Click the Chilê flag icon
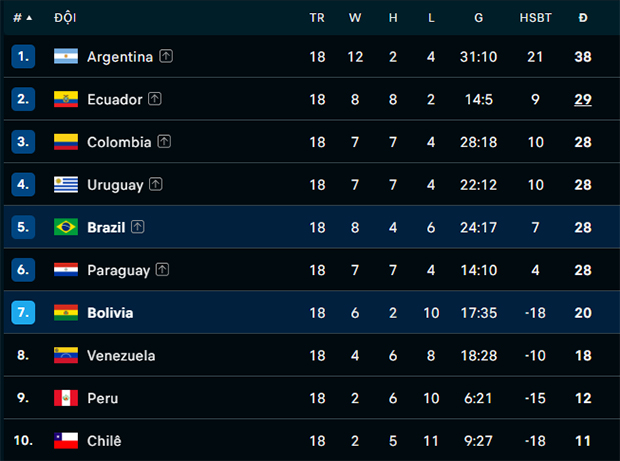Image resolution: width=620 pixels, height=461 pixels. coord(66,440)
